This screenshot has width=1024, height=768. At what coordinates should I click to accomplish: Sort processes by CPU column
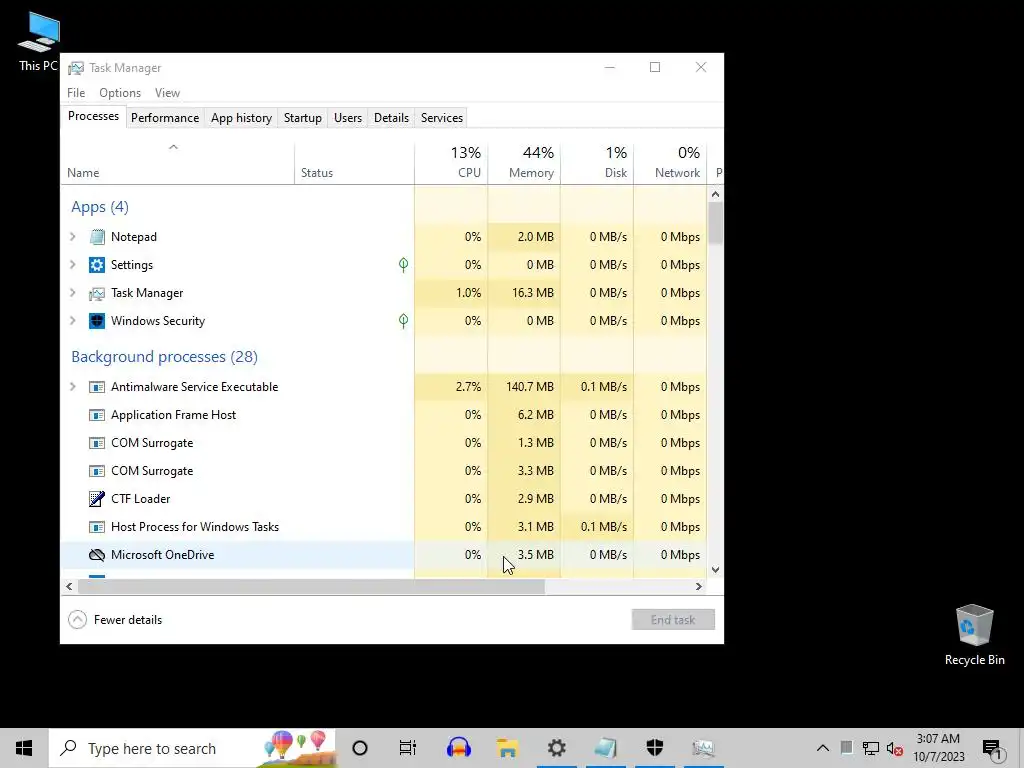click(x=451, y=162)
